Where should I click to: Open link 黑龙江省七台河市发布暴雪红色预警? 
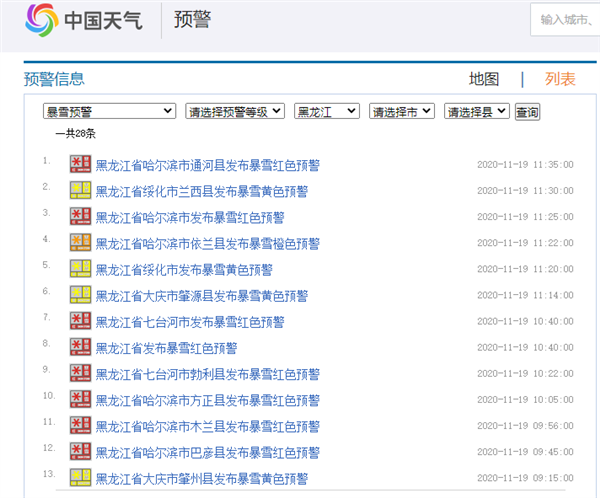pyautogui.click(x=190, y=322)
